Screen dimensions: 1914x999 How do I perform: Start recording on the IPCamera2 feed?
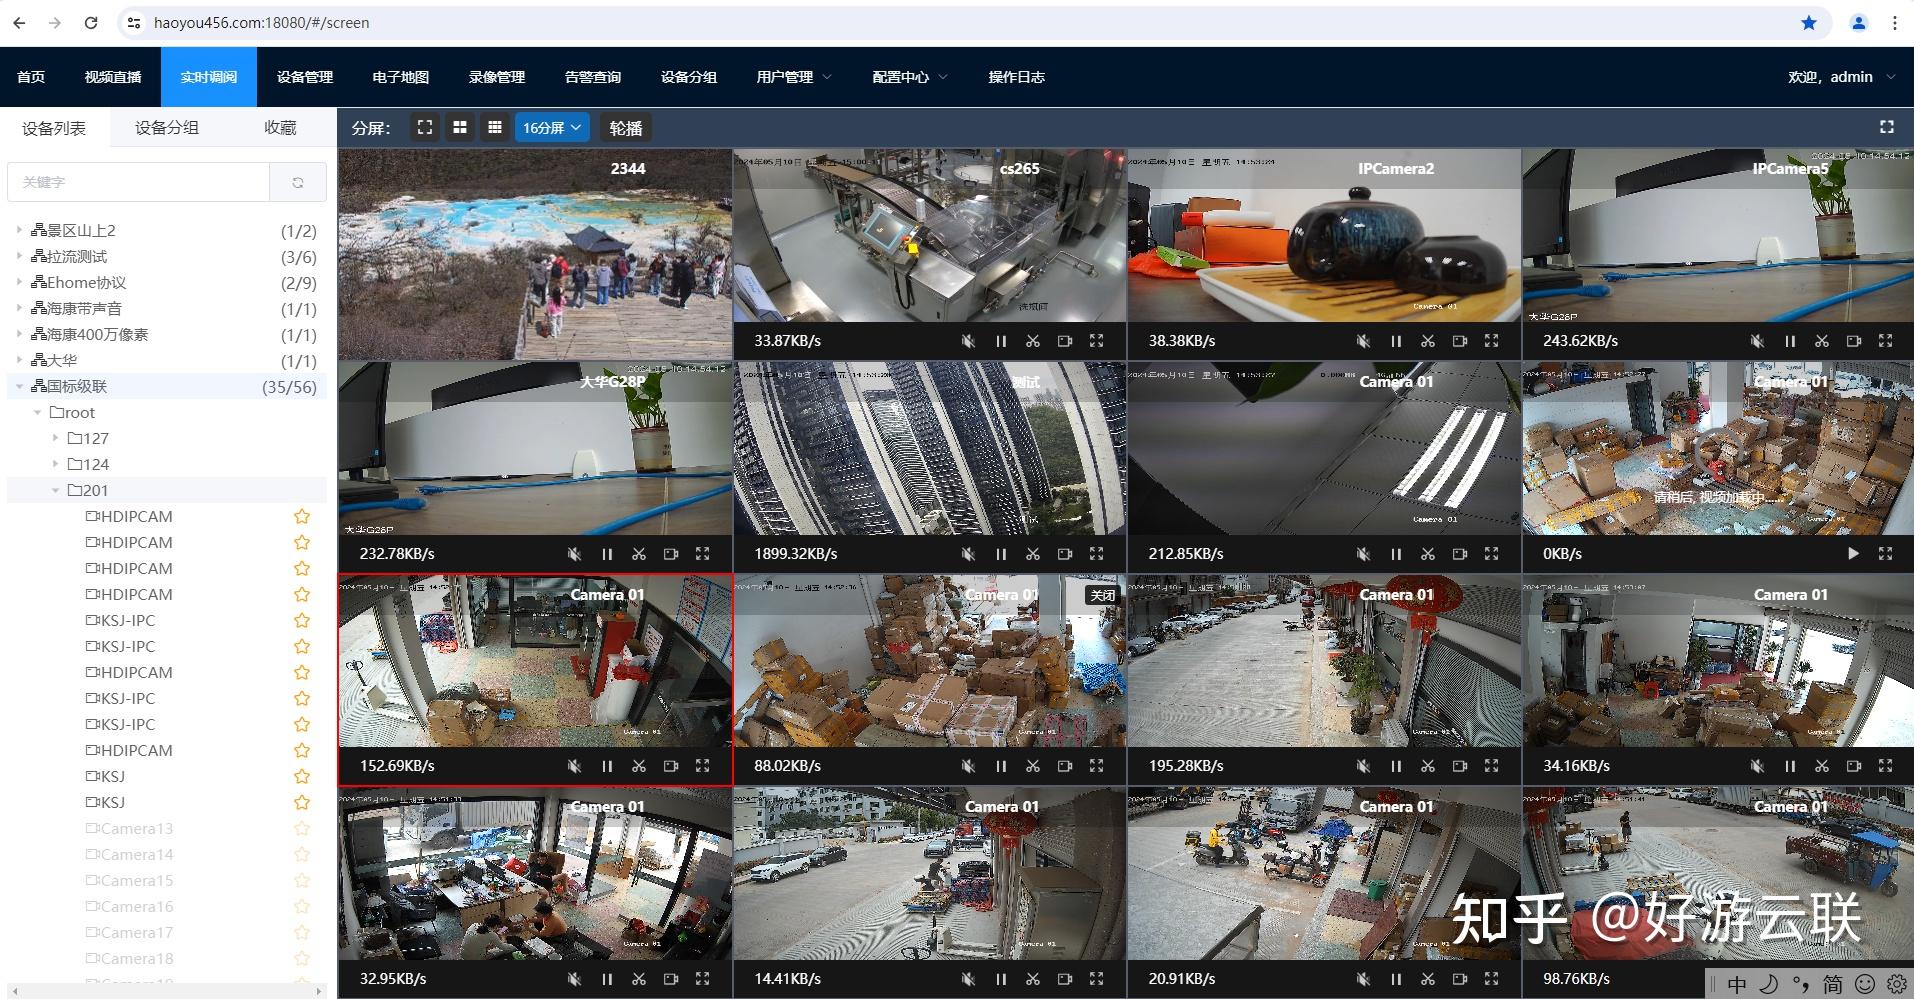[1460, 341]
